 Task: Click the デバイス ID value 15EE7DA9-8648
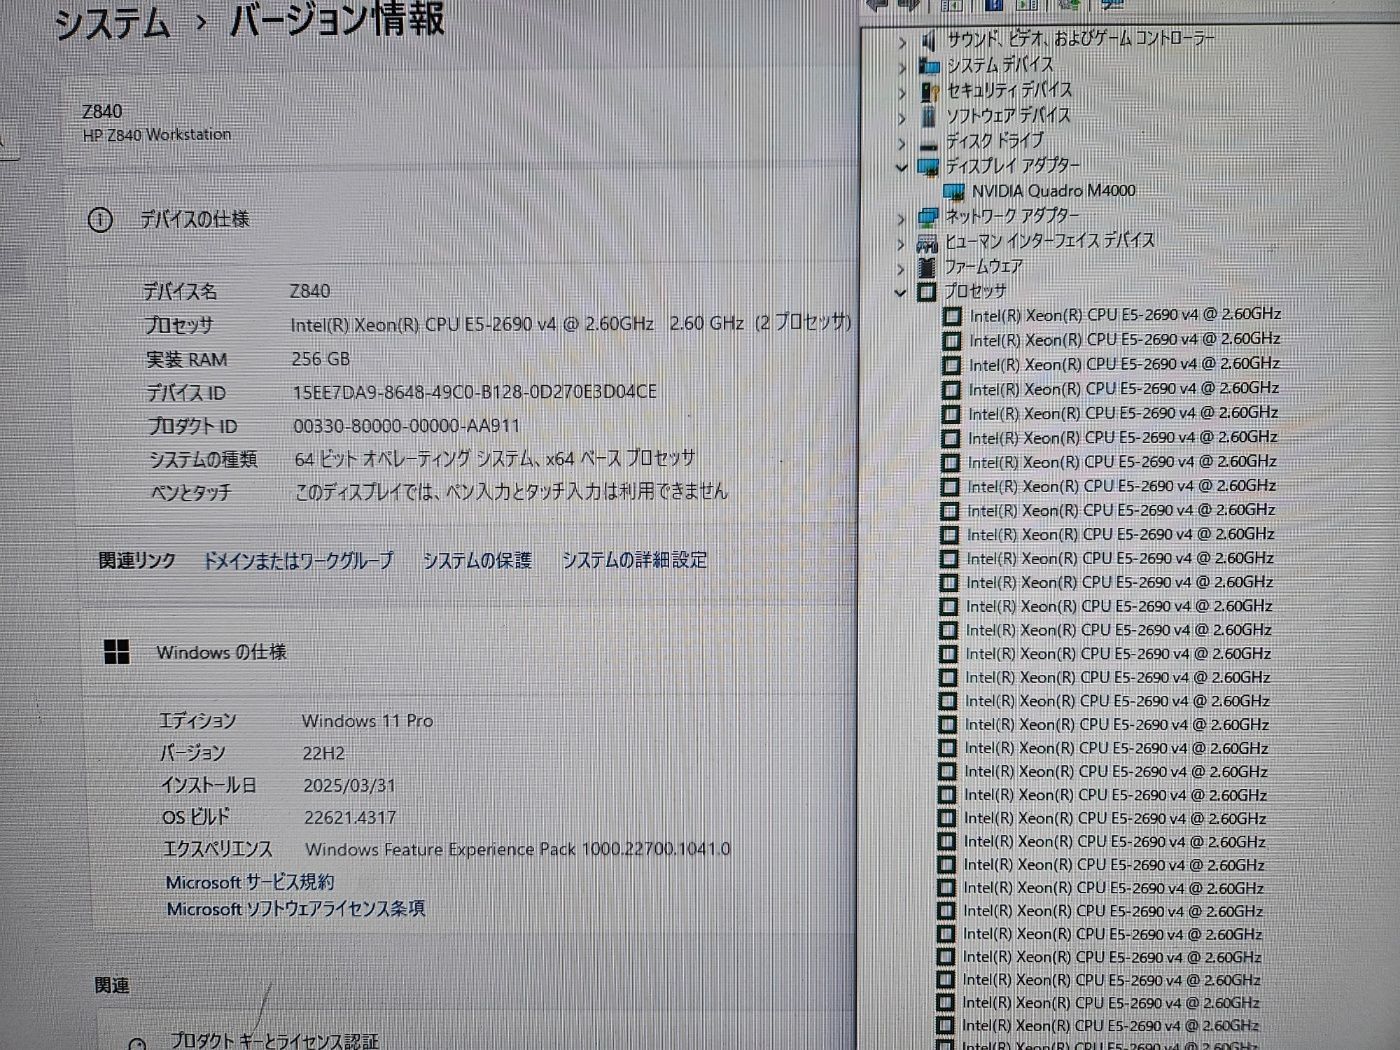475,392
